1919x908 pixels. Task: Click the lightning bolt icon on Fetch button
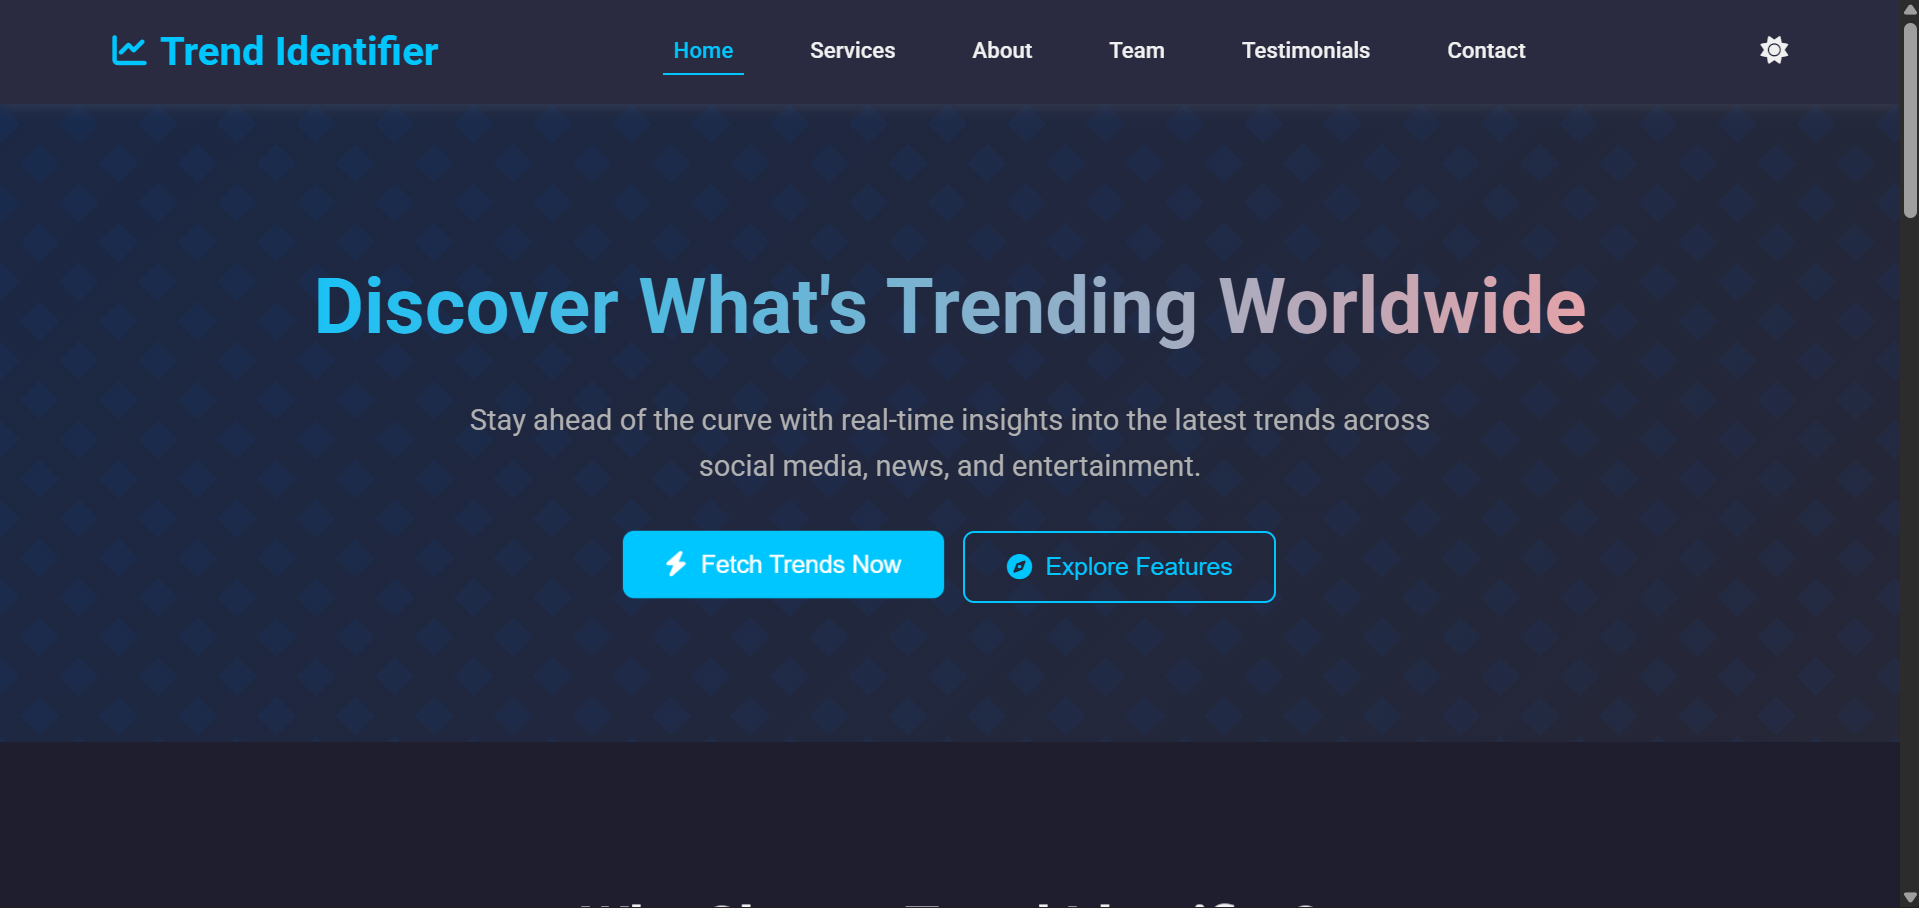click(676, 564)
